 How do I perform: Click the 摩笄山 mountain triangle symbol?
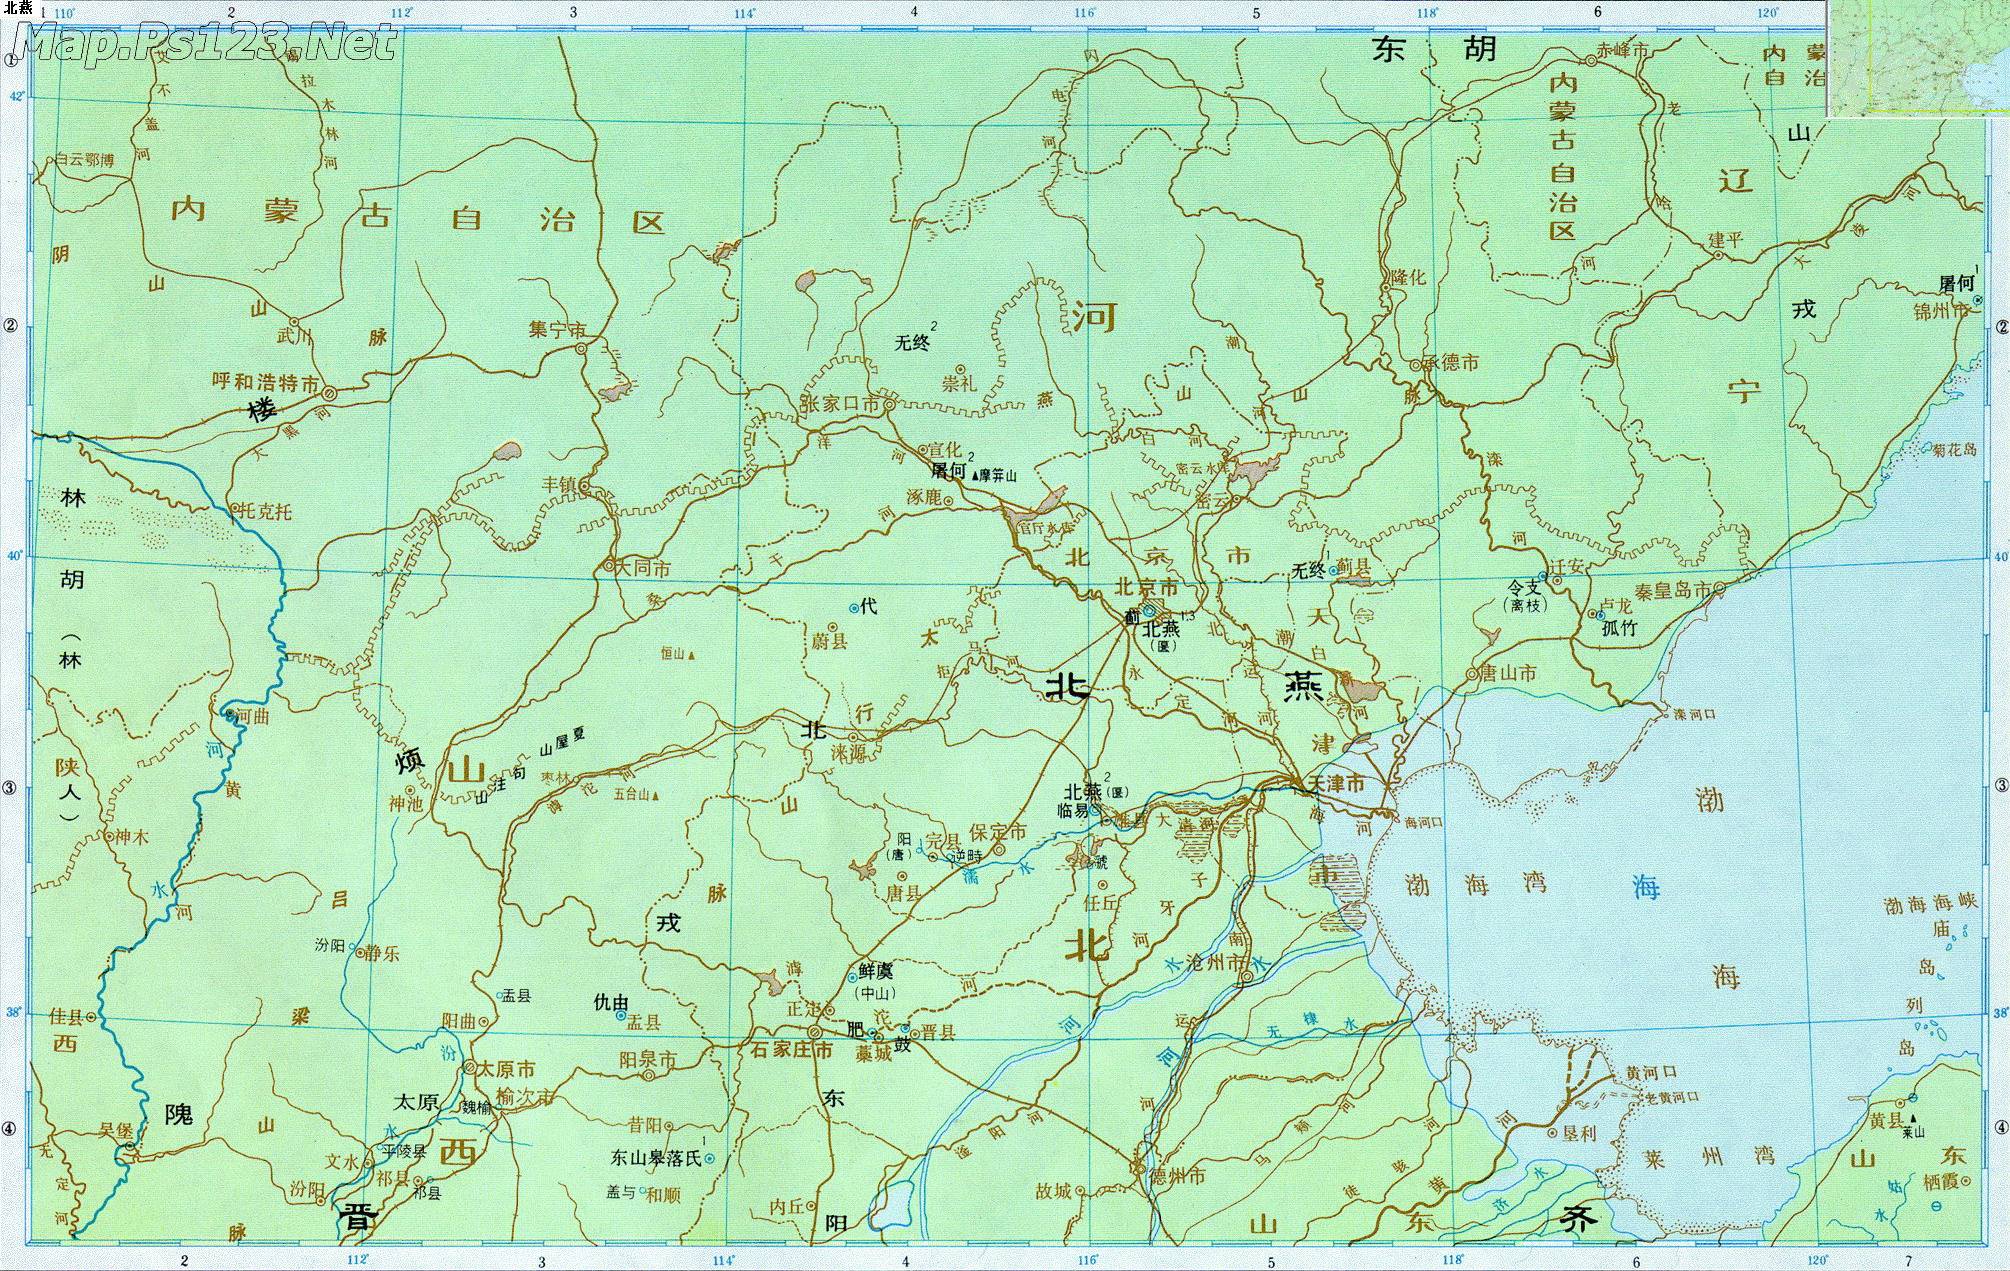[x=975, y=477]
